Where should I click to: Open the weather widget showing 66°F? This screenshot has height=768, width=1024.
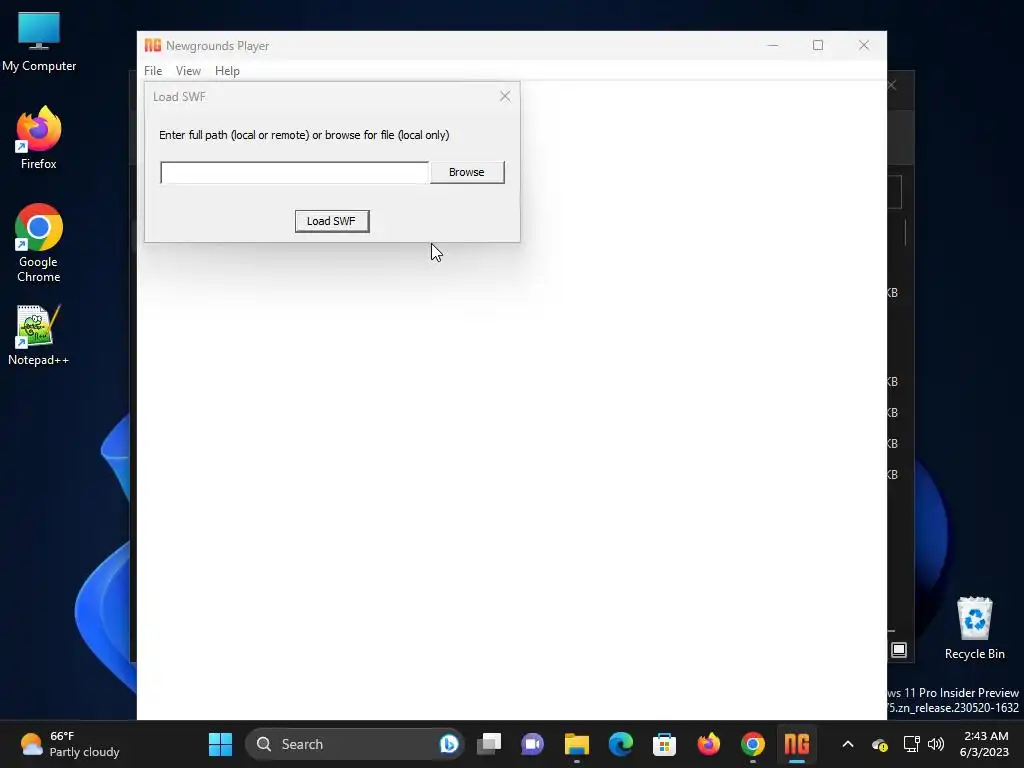pos(70,744)
